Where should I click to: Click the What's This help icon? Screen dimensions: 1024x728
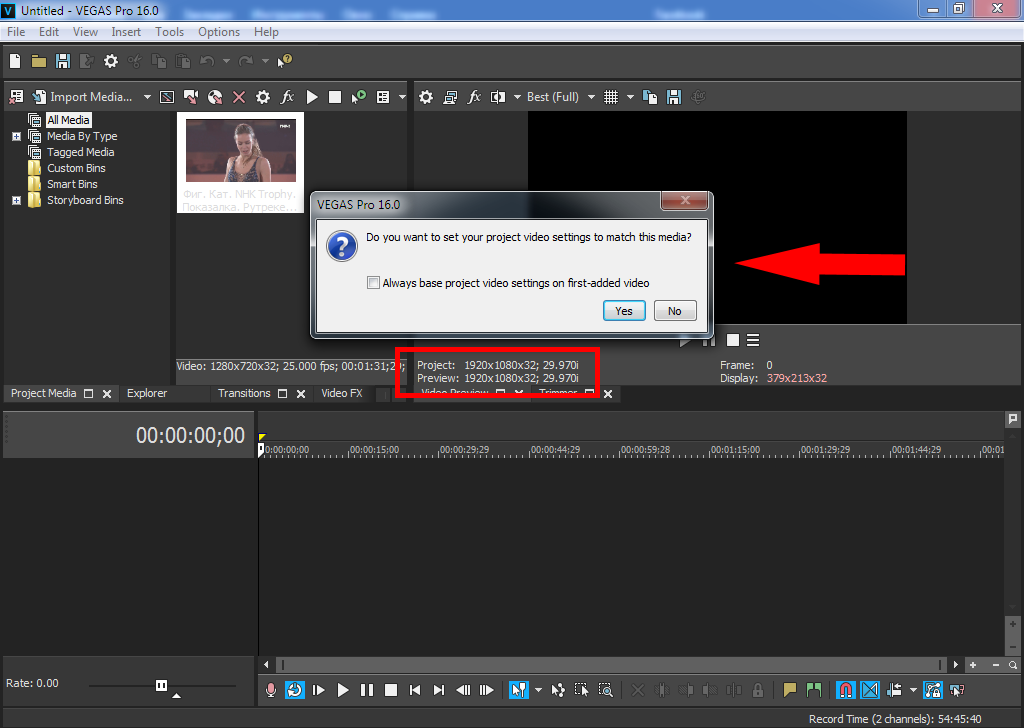(x=285, y=61)
